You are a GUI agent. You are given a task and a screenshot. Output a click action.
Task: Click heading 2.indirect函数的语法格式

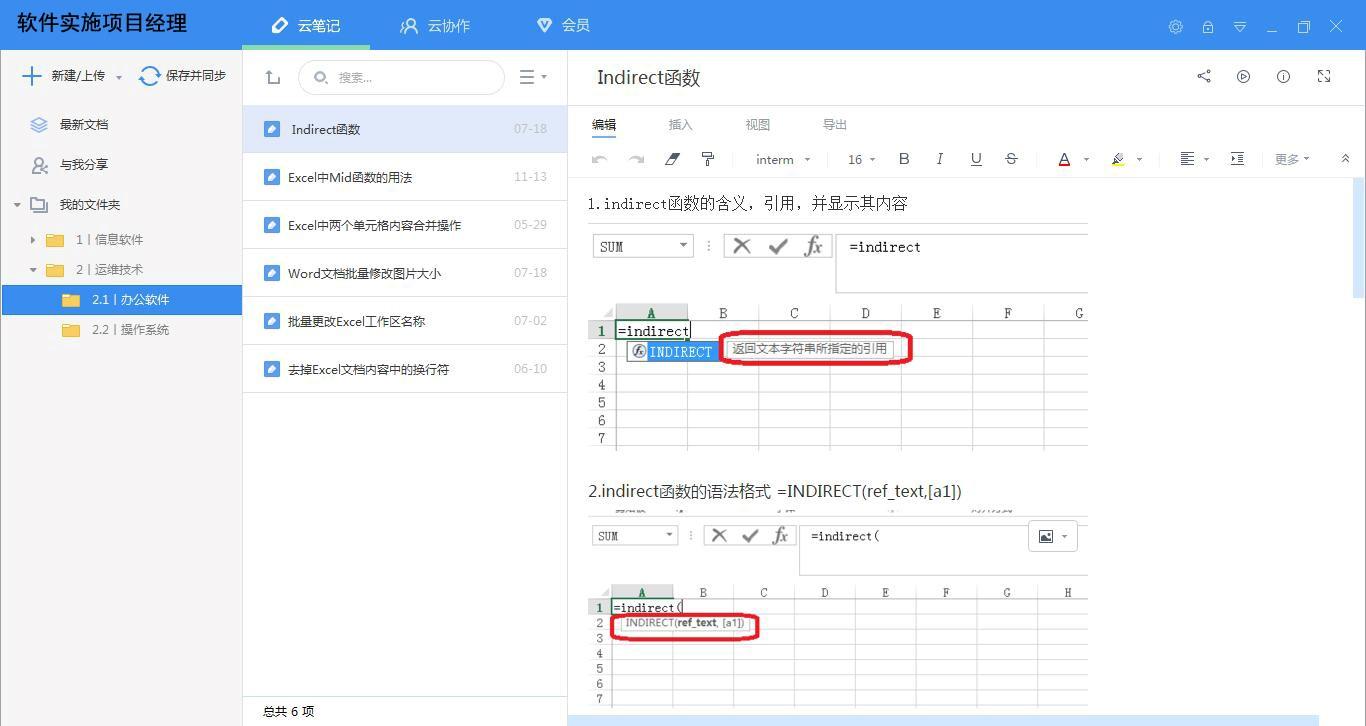tap(775, 491)
